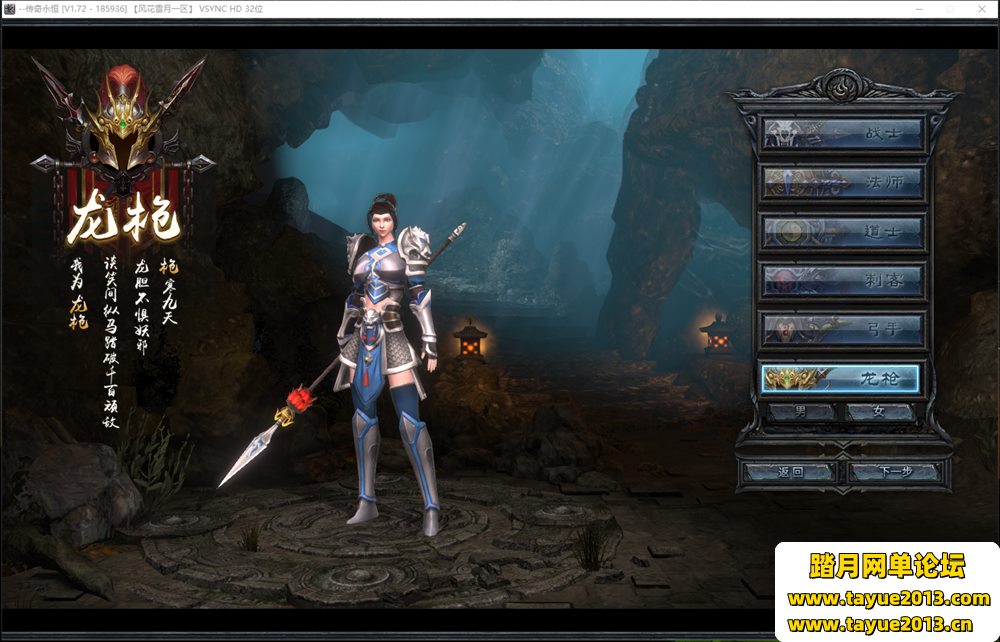Image resolution: width=1000 pixels, height=642 pixels.
Task: Go back with the 返回 button
Action: [x=790, y=472]
